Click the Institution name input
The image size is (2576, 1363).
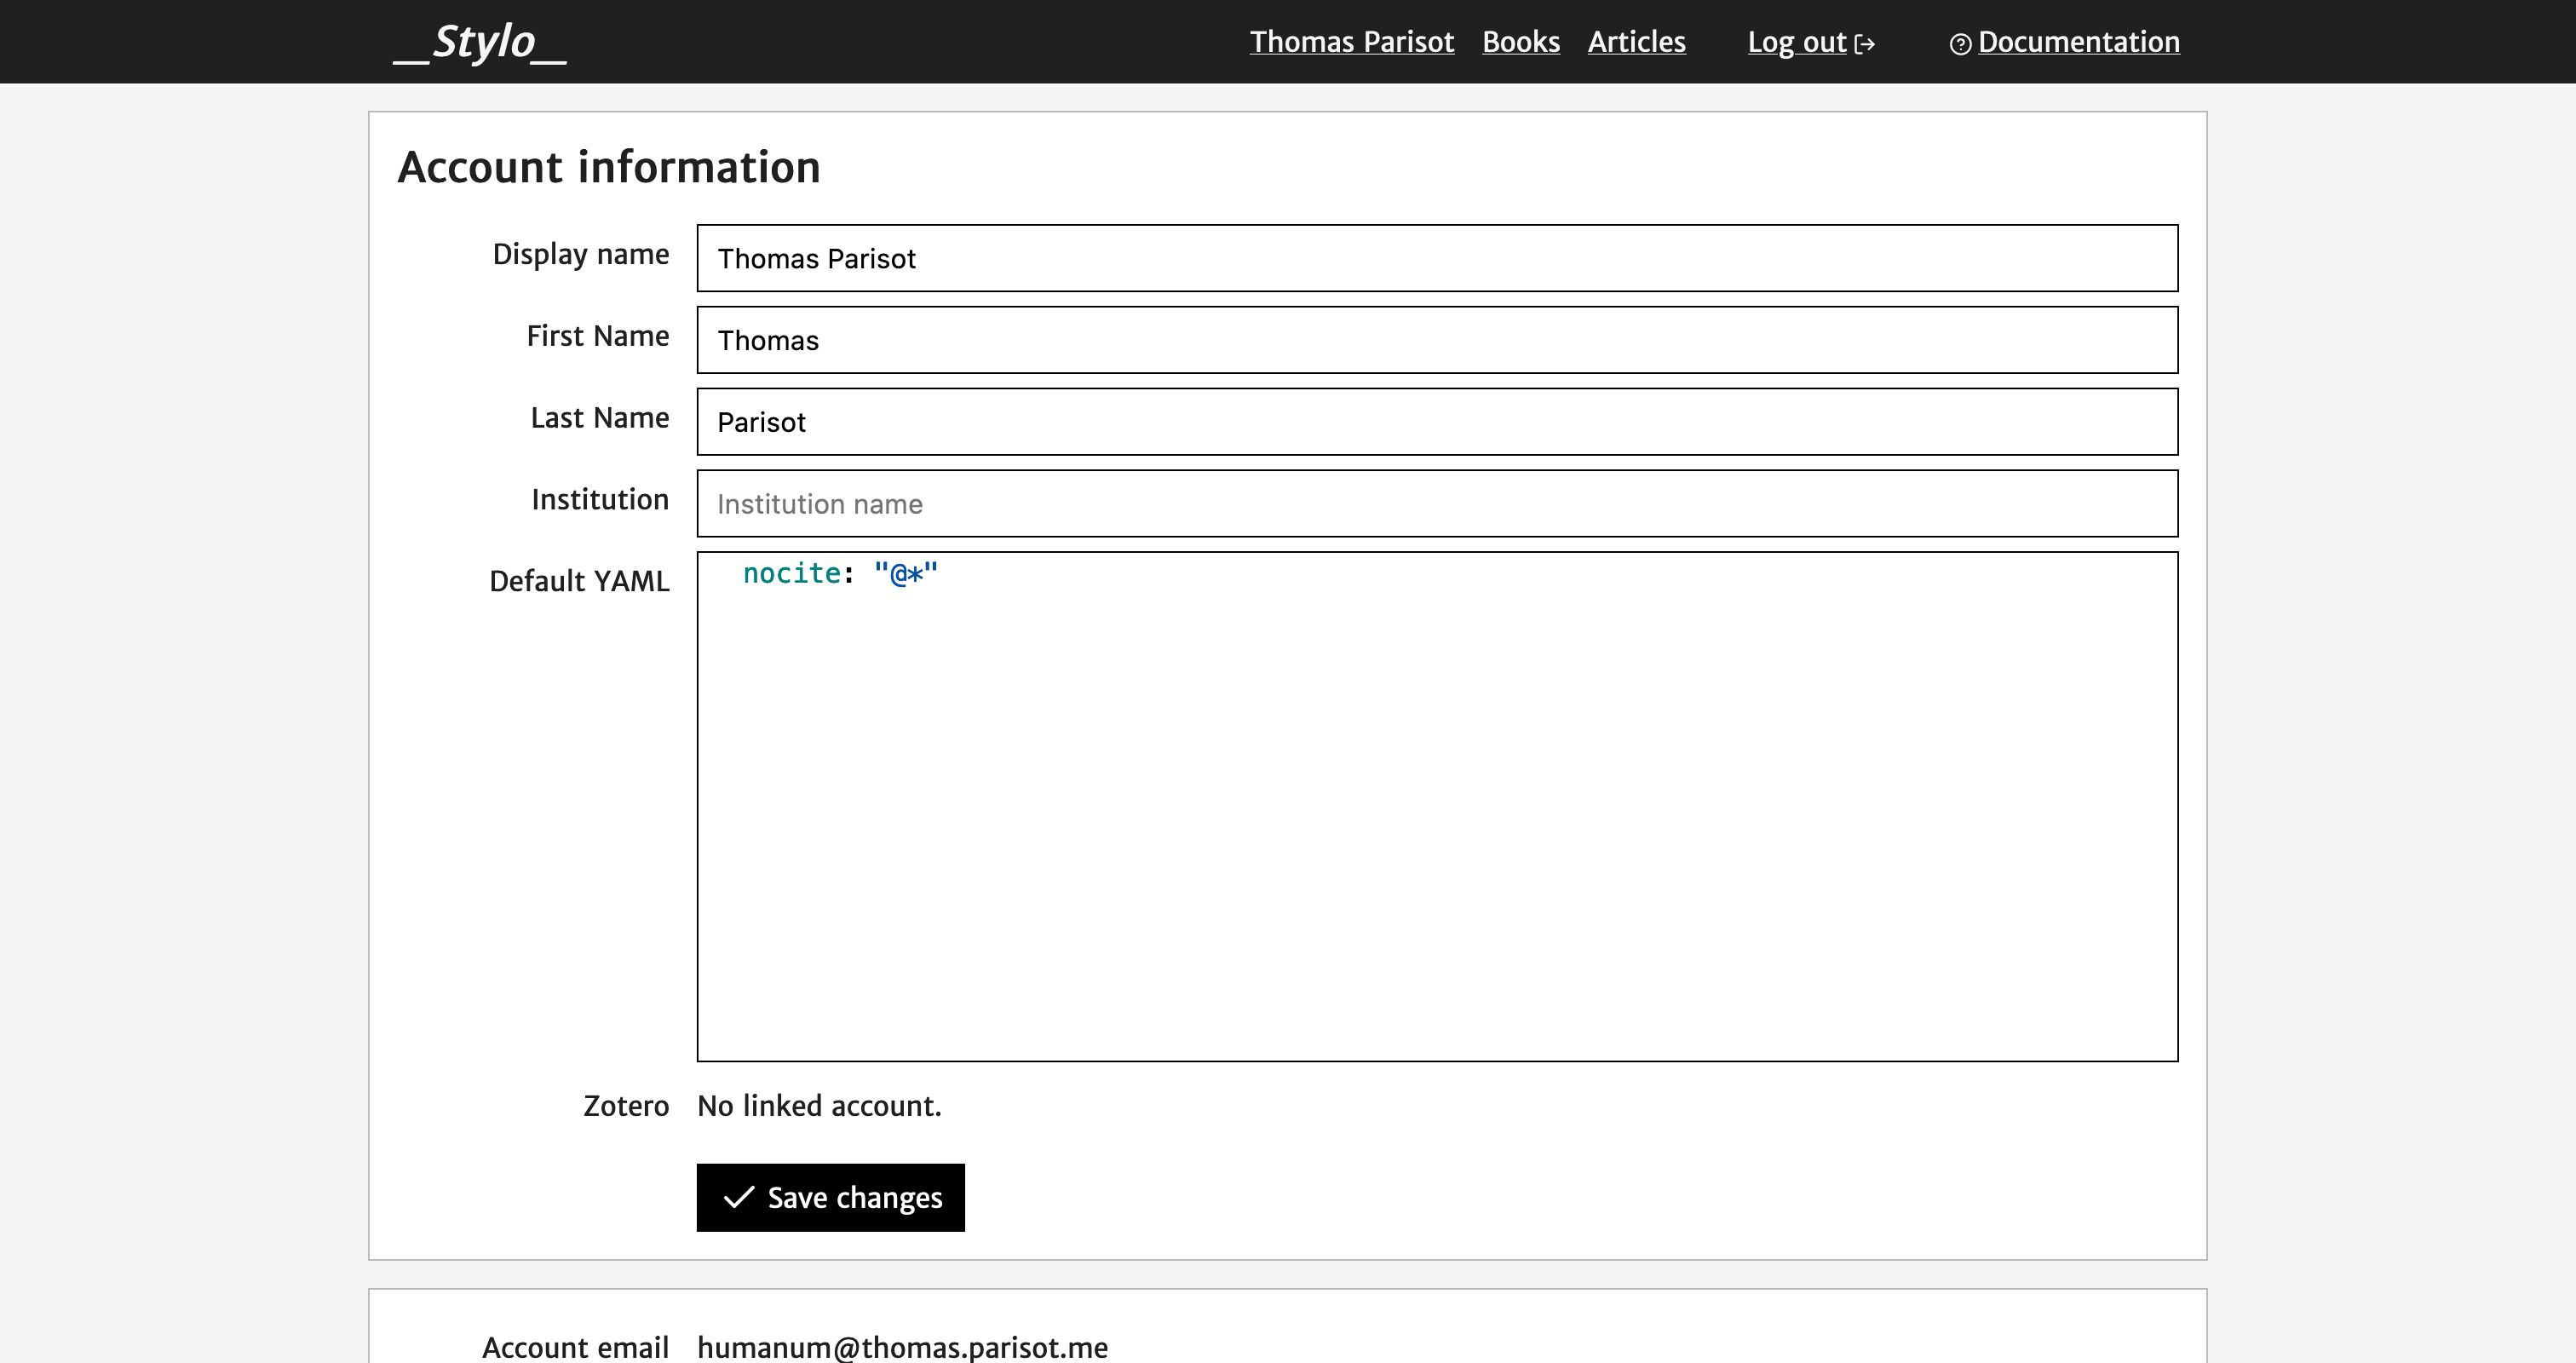pyautogui.click(x=1437, y=504)
